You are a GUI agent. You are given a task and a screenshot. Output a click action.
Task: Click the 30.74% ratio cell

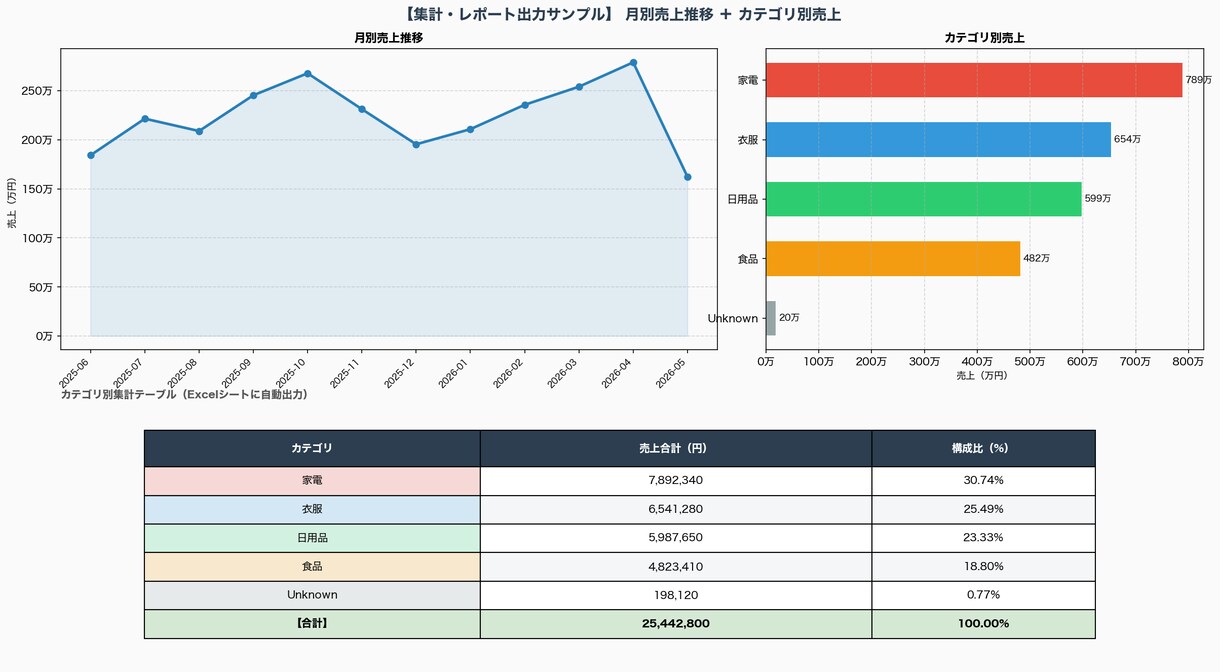pos(984,481)
